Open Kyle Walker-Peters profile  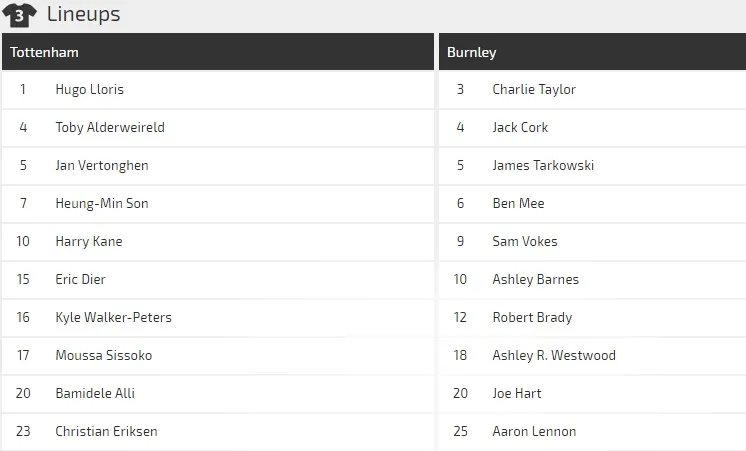114,318
